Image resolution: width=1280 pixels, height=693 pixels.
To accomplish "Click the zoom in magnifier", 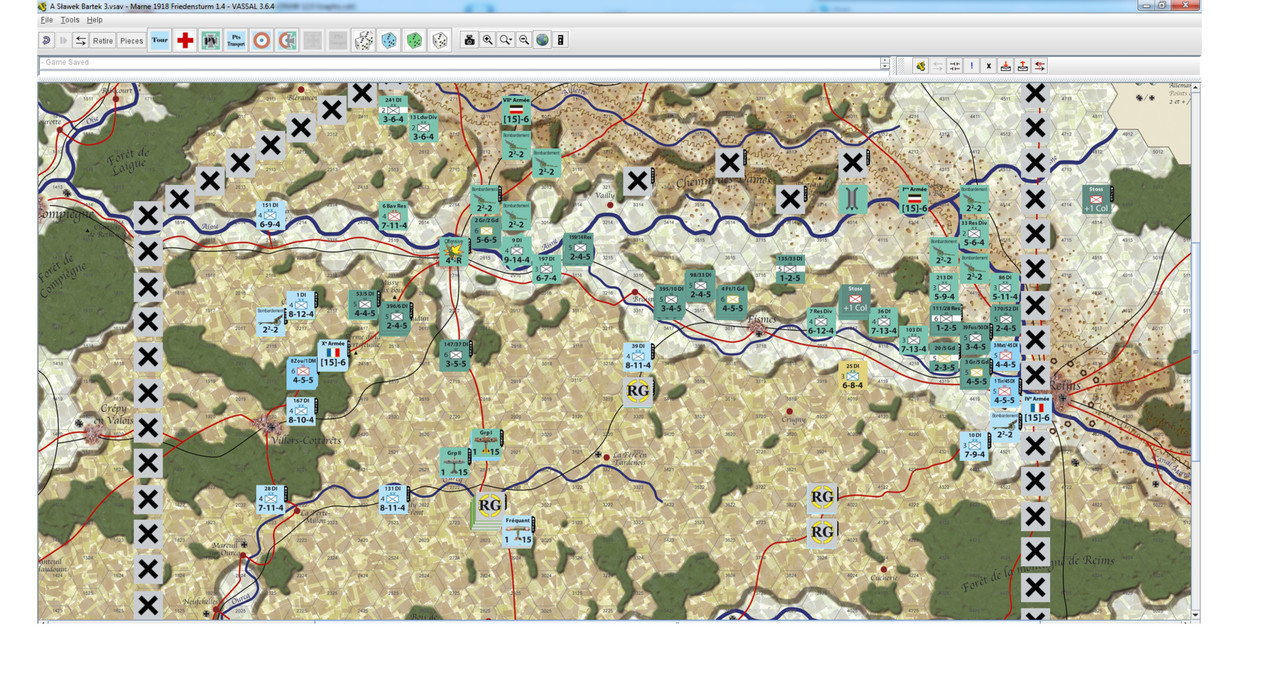I will 487,40.
